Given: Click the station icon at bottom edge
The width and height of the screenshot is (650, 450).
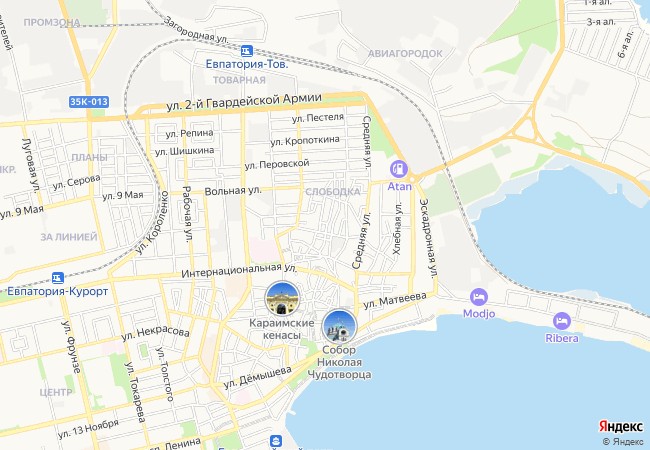Looking at the screenshot, I should tap(276, 441).
